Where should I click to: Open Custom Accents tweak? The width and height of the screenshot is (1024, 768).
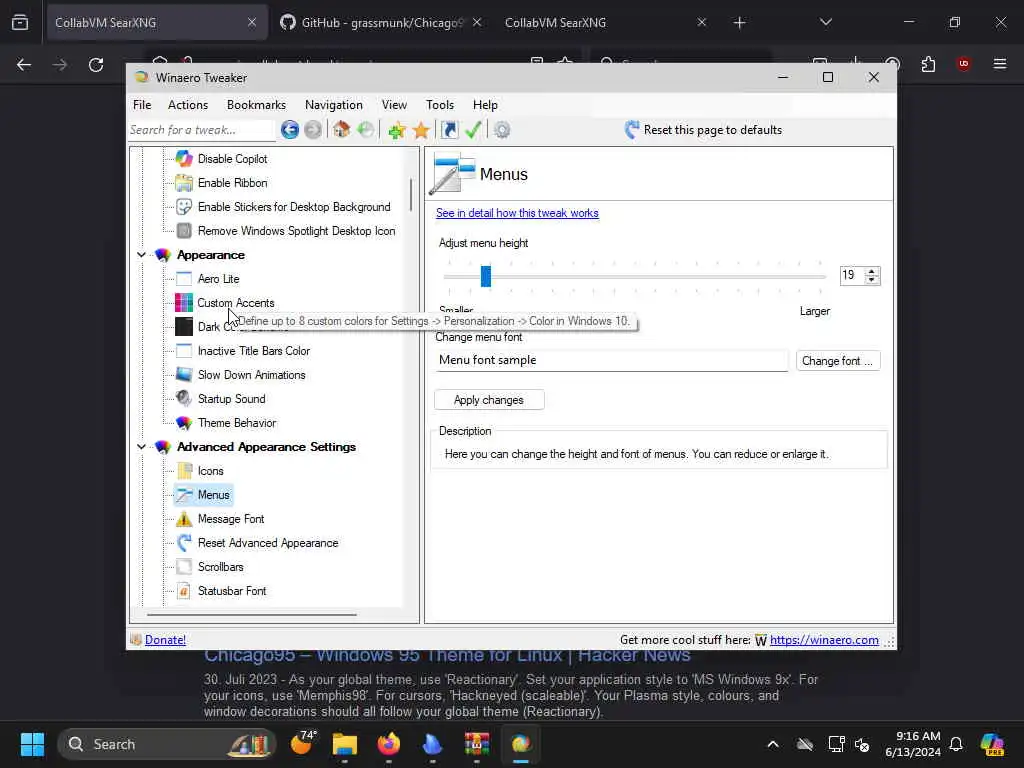click(236, 303)
